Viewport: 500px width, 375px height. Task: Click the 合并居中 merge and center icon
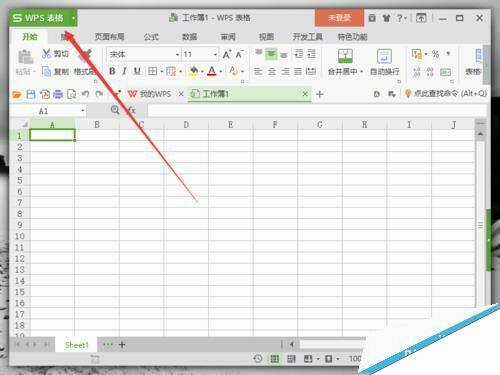(x=345, y=56)
